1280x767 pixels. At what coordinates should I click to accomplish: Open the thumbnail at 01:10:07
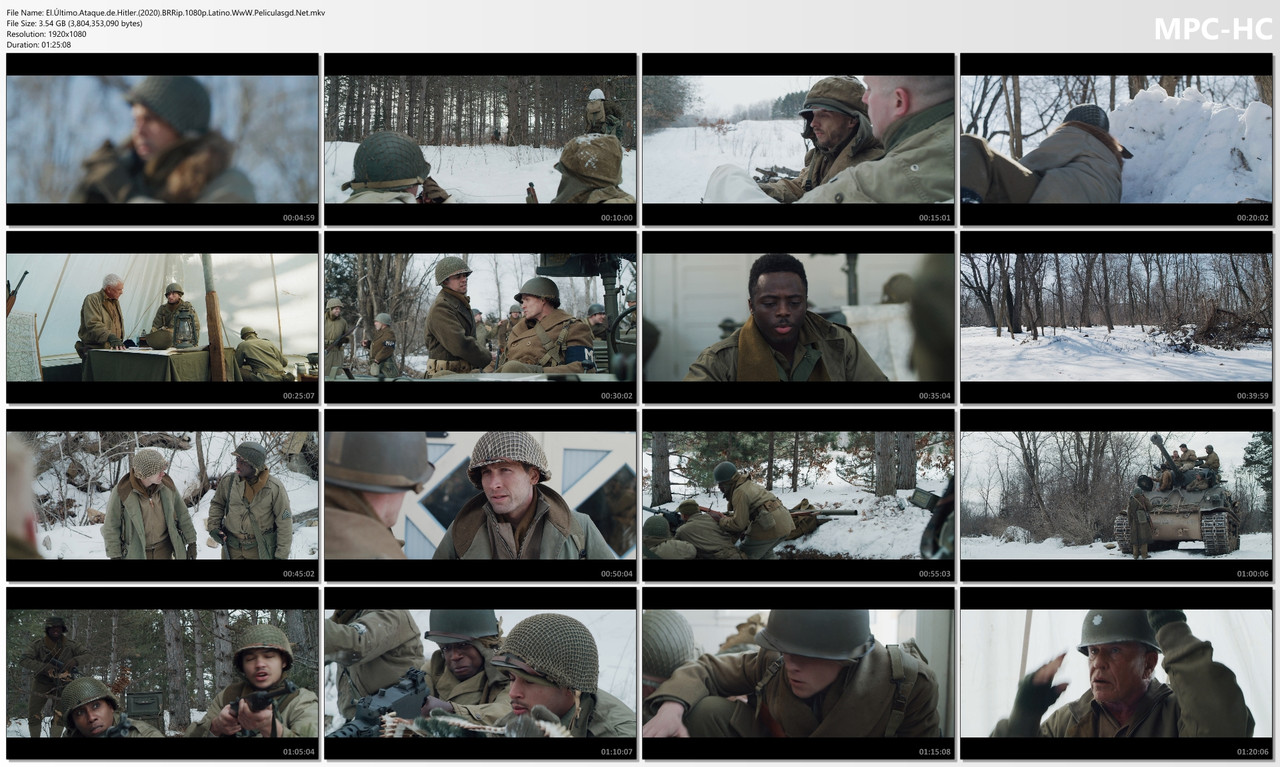[480, 673]
